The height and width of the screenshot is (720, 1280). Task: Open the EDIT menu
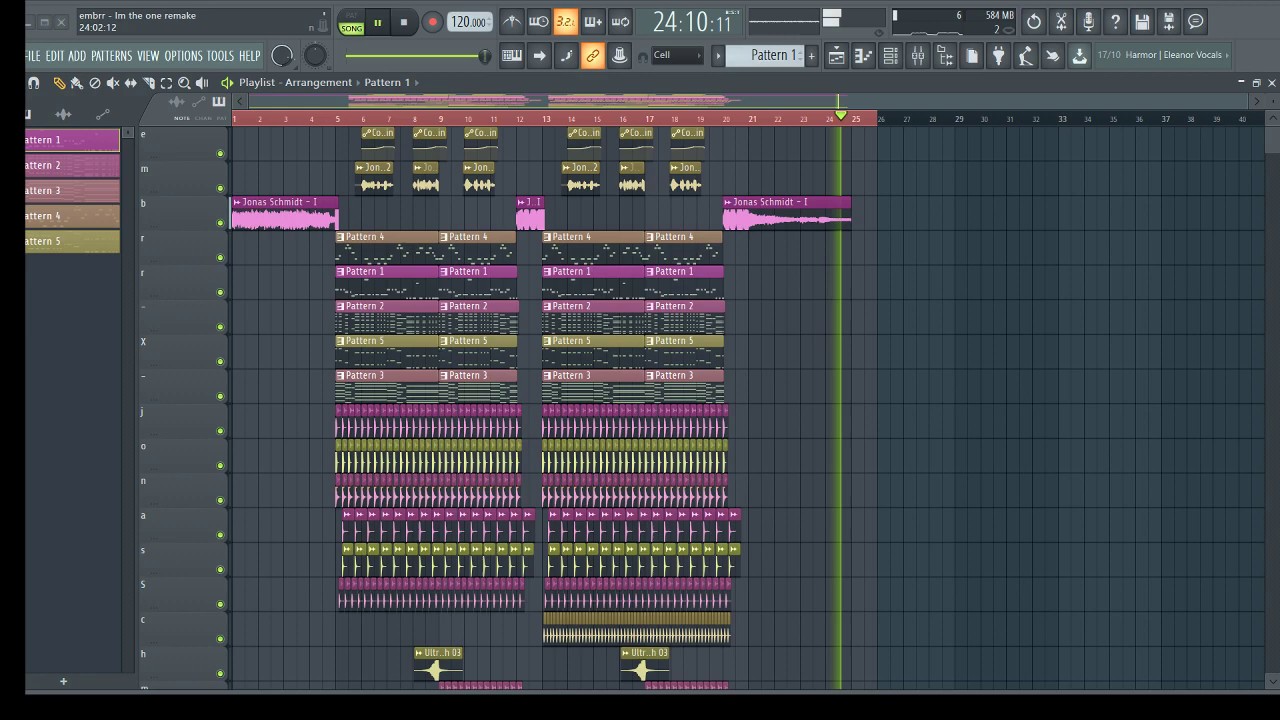coord(54,56)
